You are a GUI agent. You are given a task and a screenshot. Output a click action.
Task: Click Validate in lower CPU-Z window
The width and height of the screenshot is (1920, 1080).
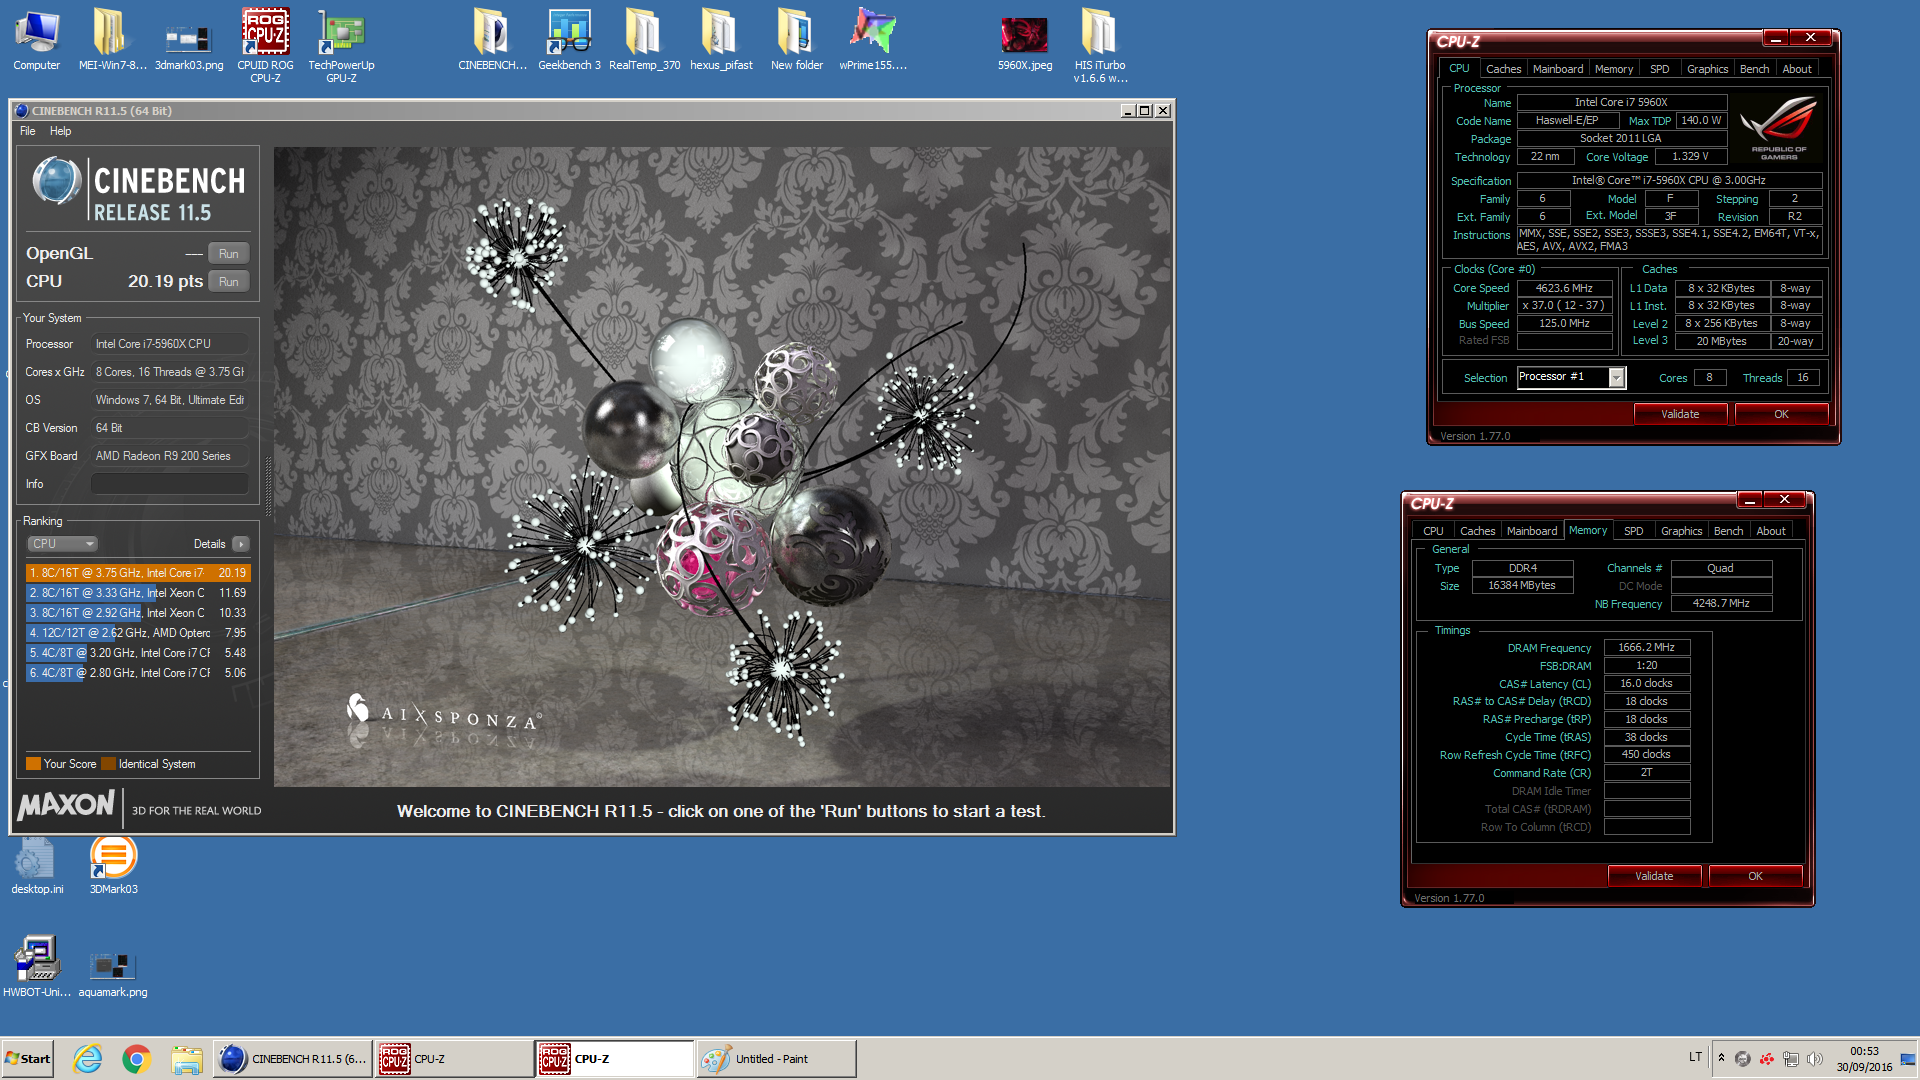[x=1654, y=876]
